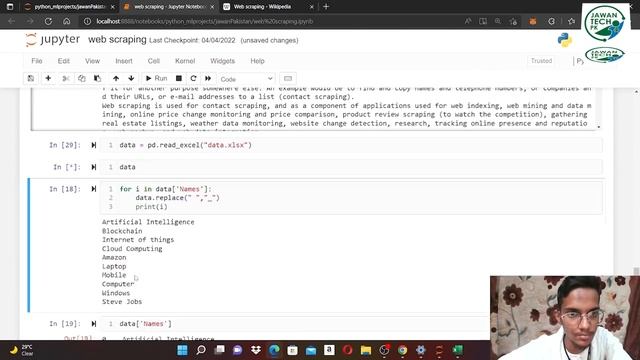Run the selected cell
The width and height of the screenshot is (640, 360).
pos(156,78)
